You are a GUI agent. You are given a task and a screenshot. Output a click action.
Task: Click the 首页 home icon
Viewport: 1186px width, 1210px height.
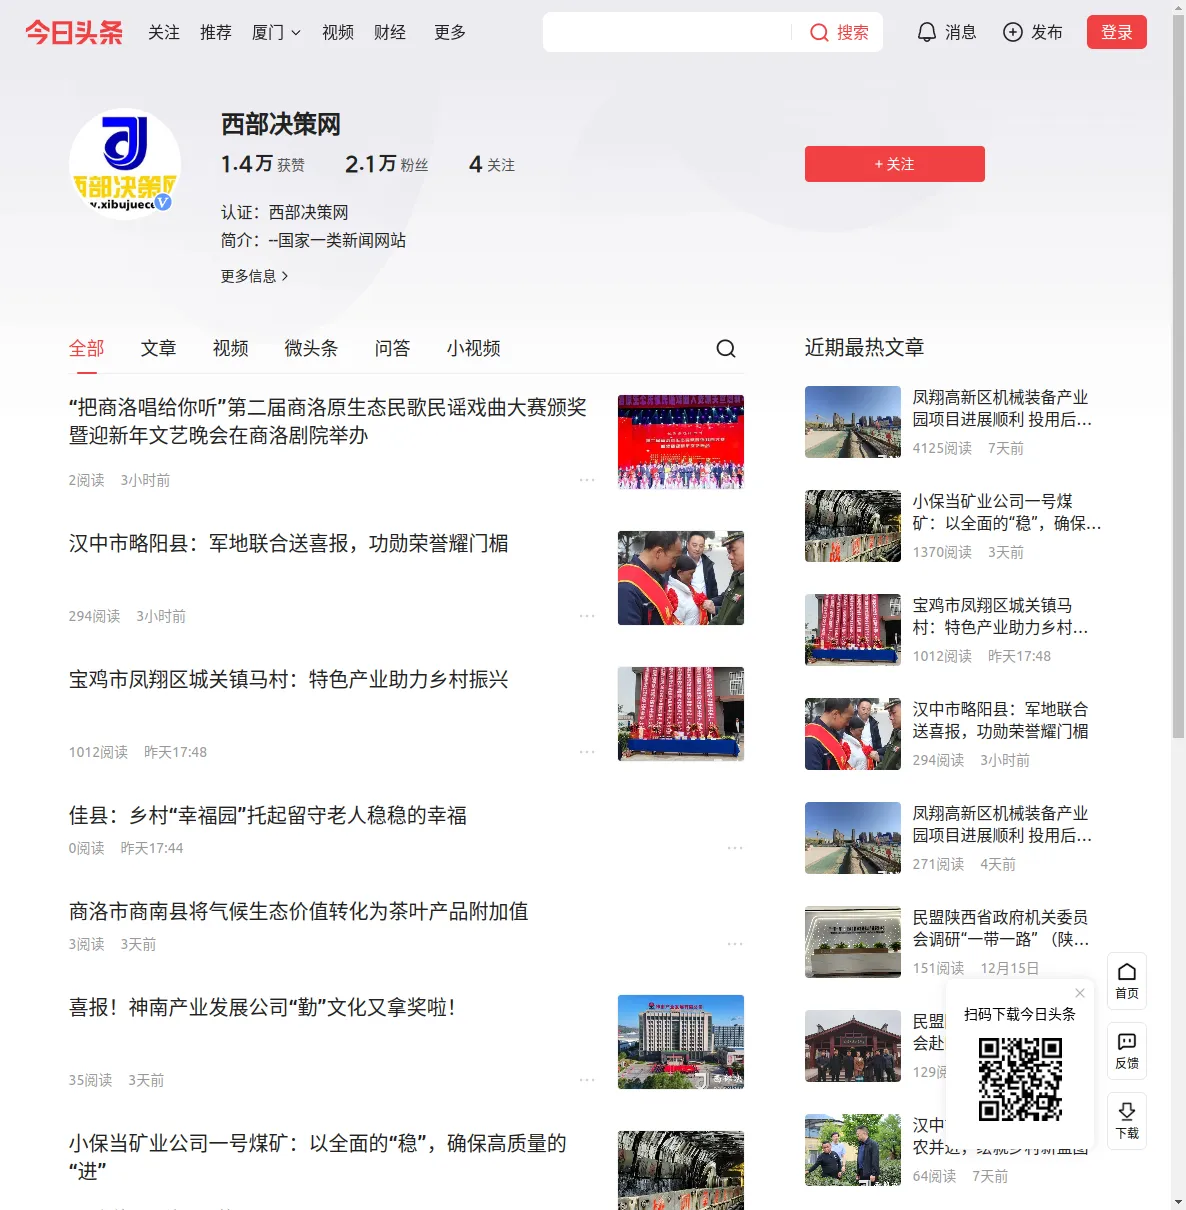pyautogui.click(x=1127, y=981)
